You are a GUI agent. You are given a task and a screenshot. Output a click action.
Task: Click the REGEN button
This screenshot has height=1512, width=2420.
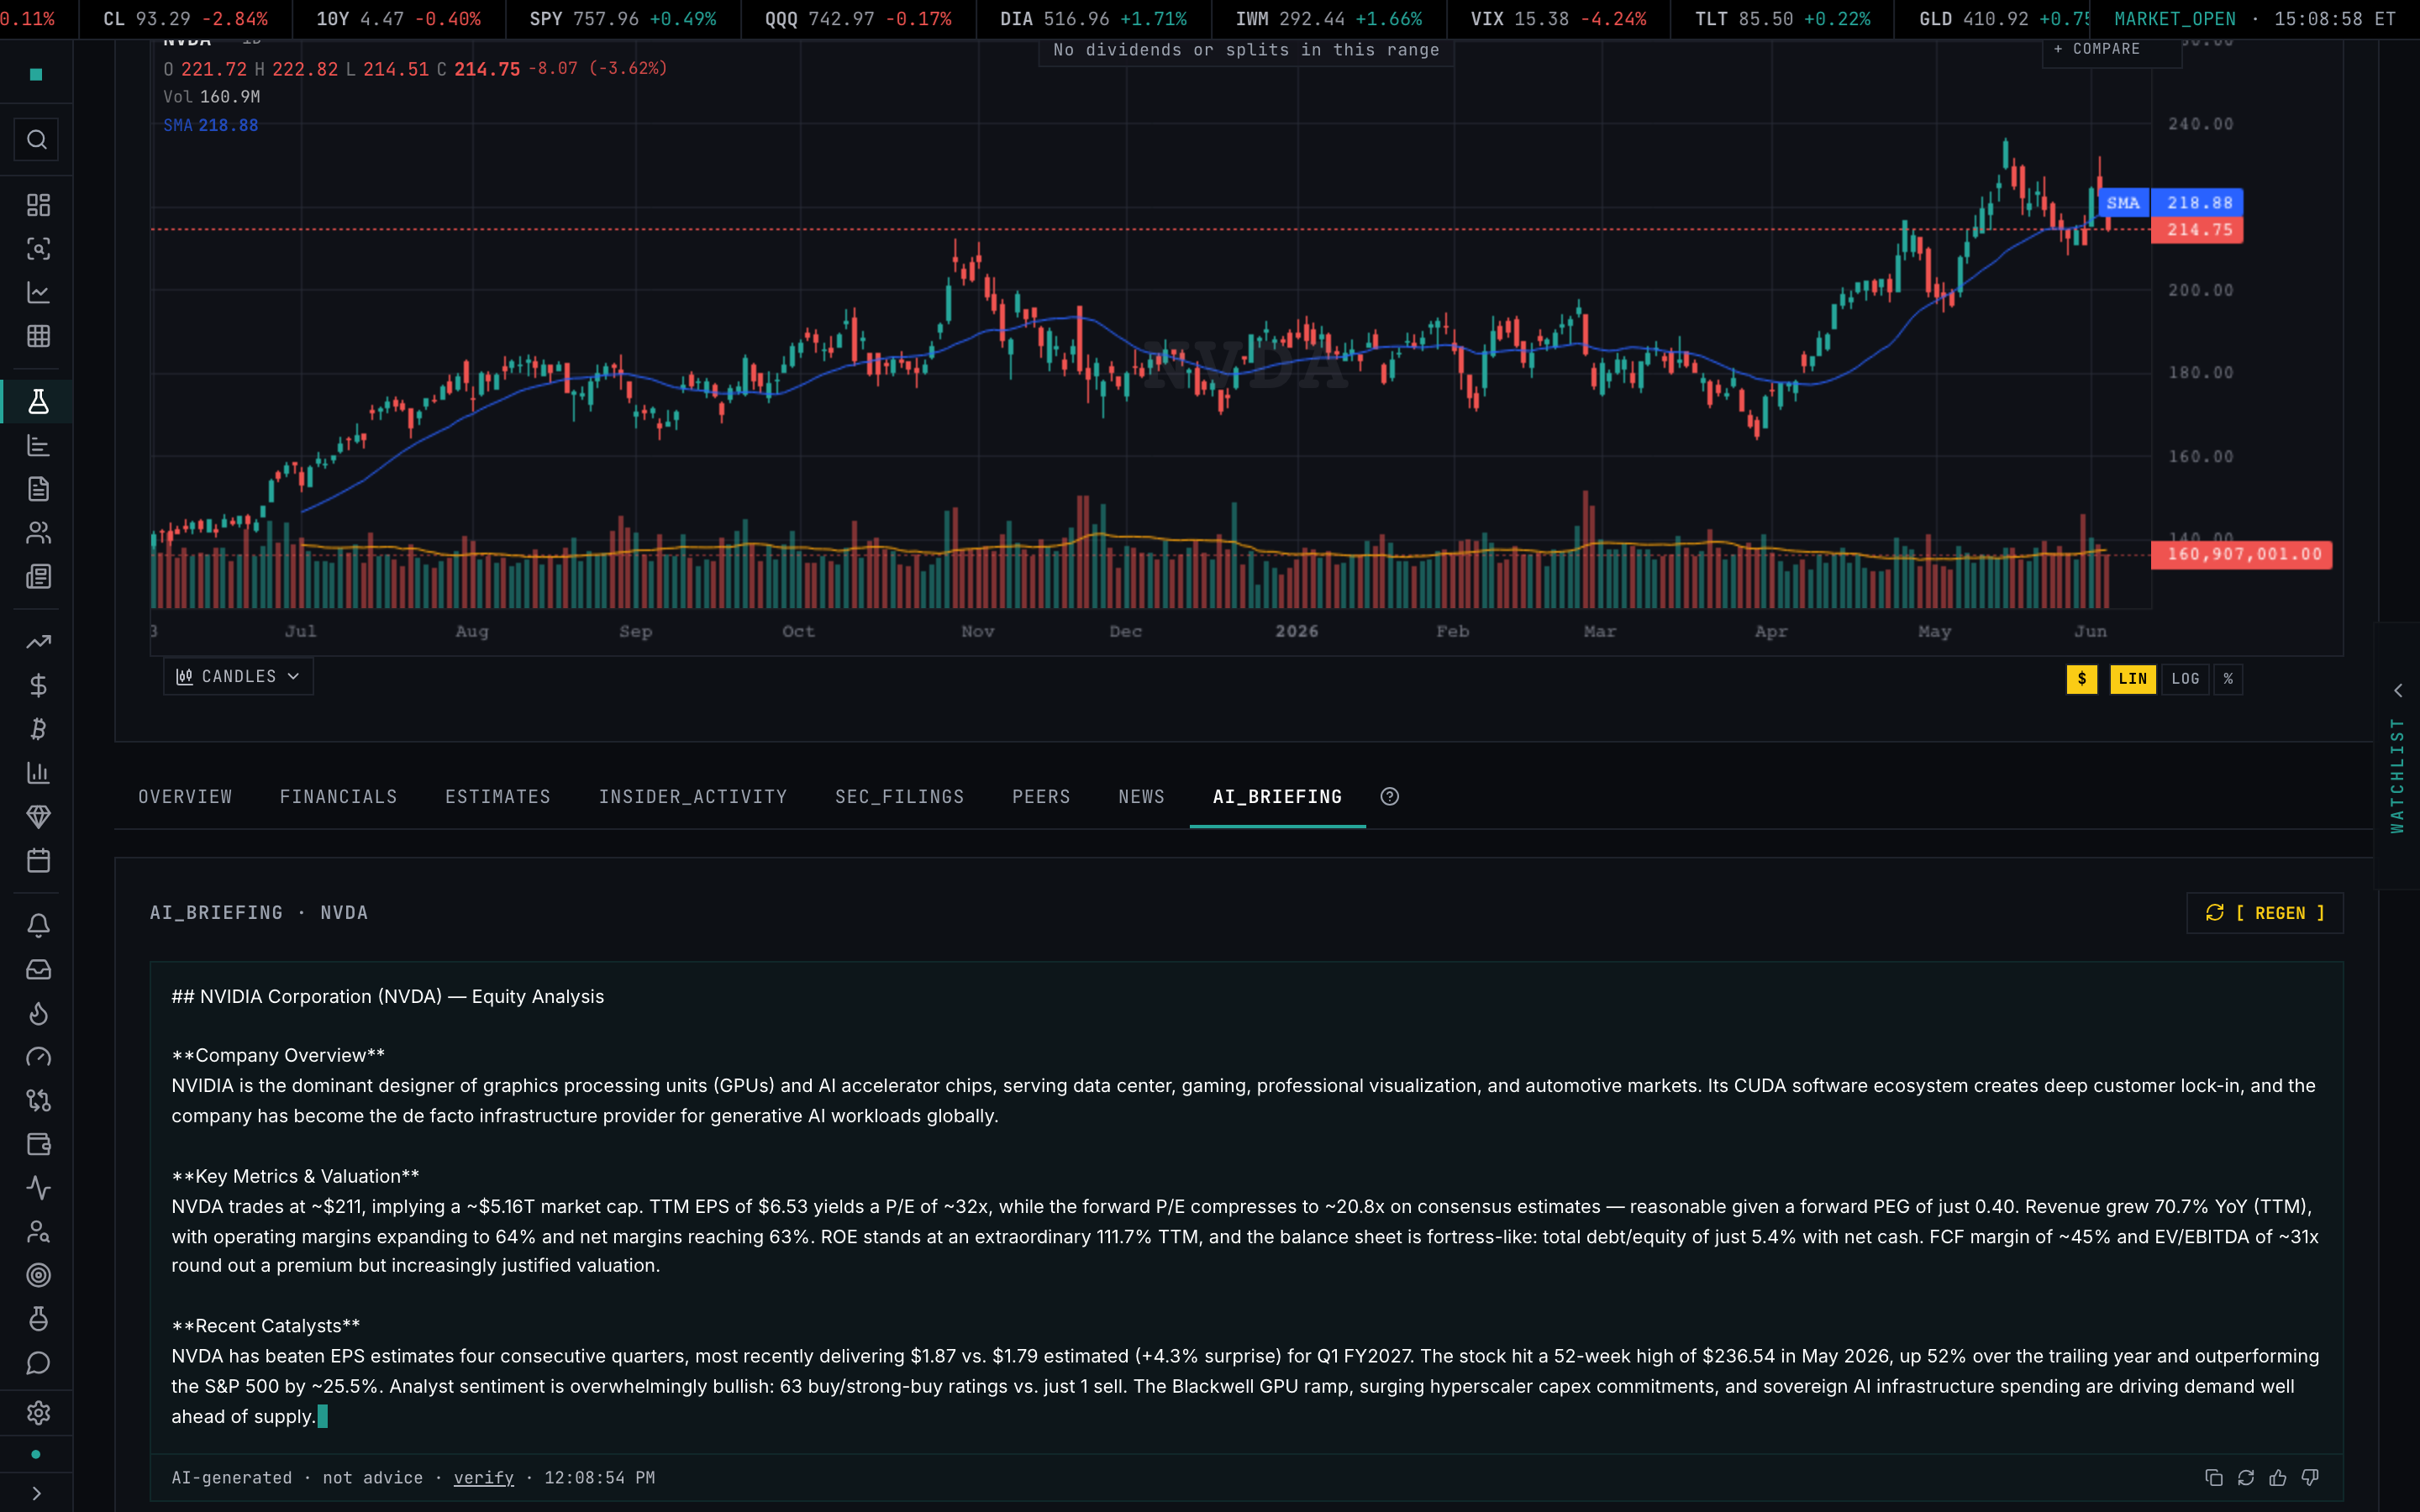tap(2265, 913)
